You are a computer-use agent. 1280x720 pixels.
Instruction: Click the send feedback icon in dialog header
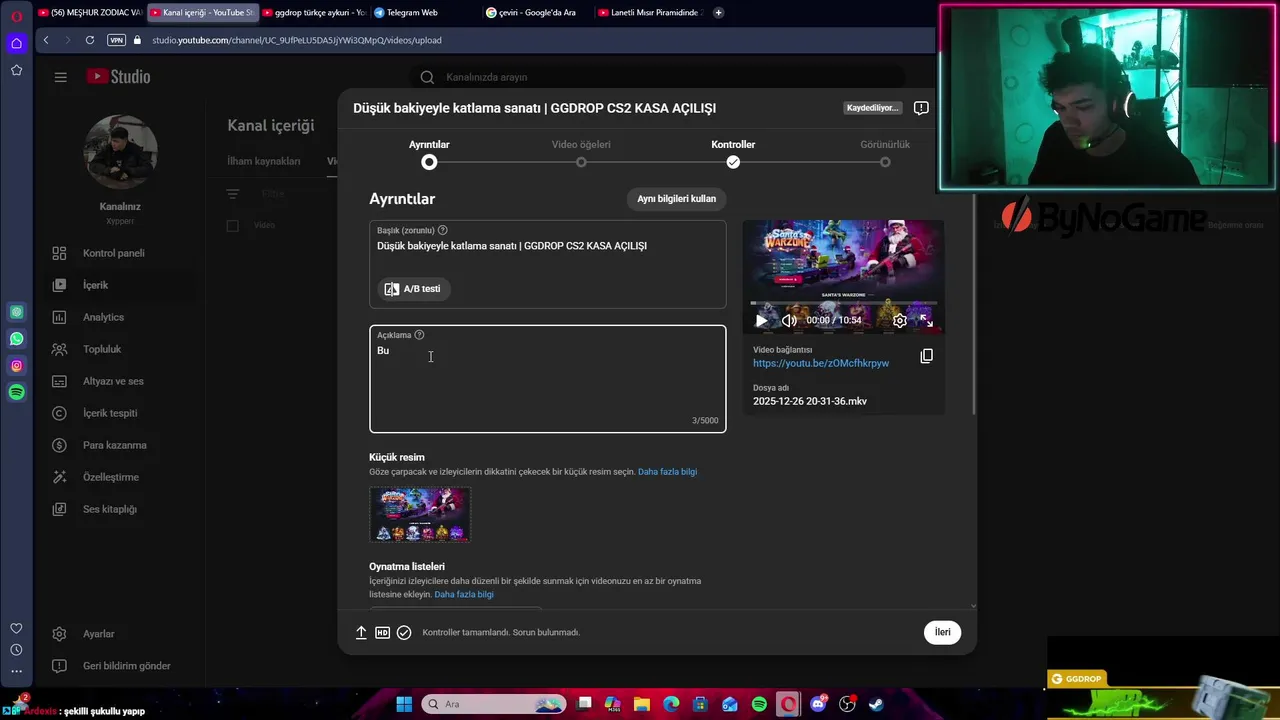coord(921,108)
